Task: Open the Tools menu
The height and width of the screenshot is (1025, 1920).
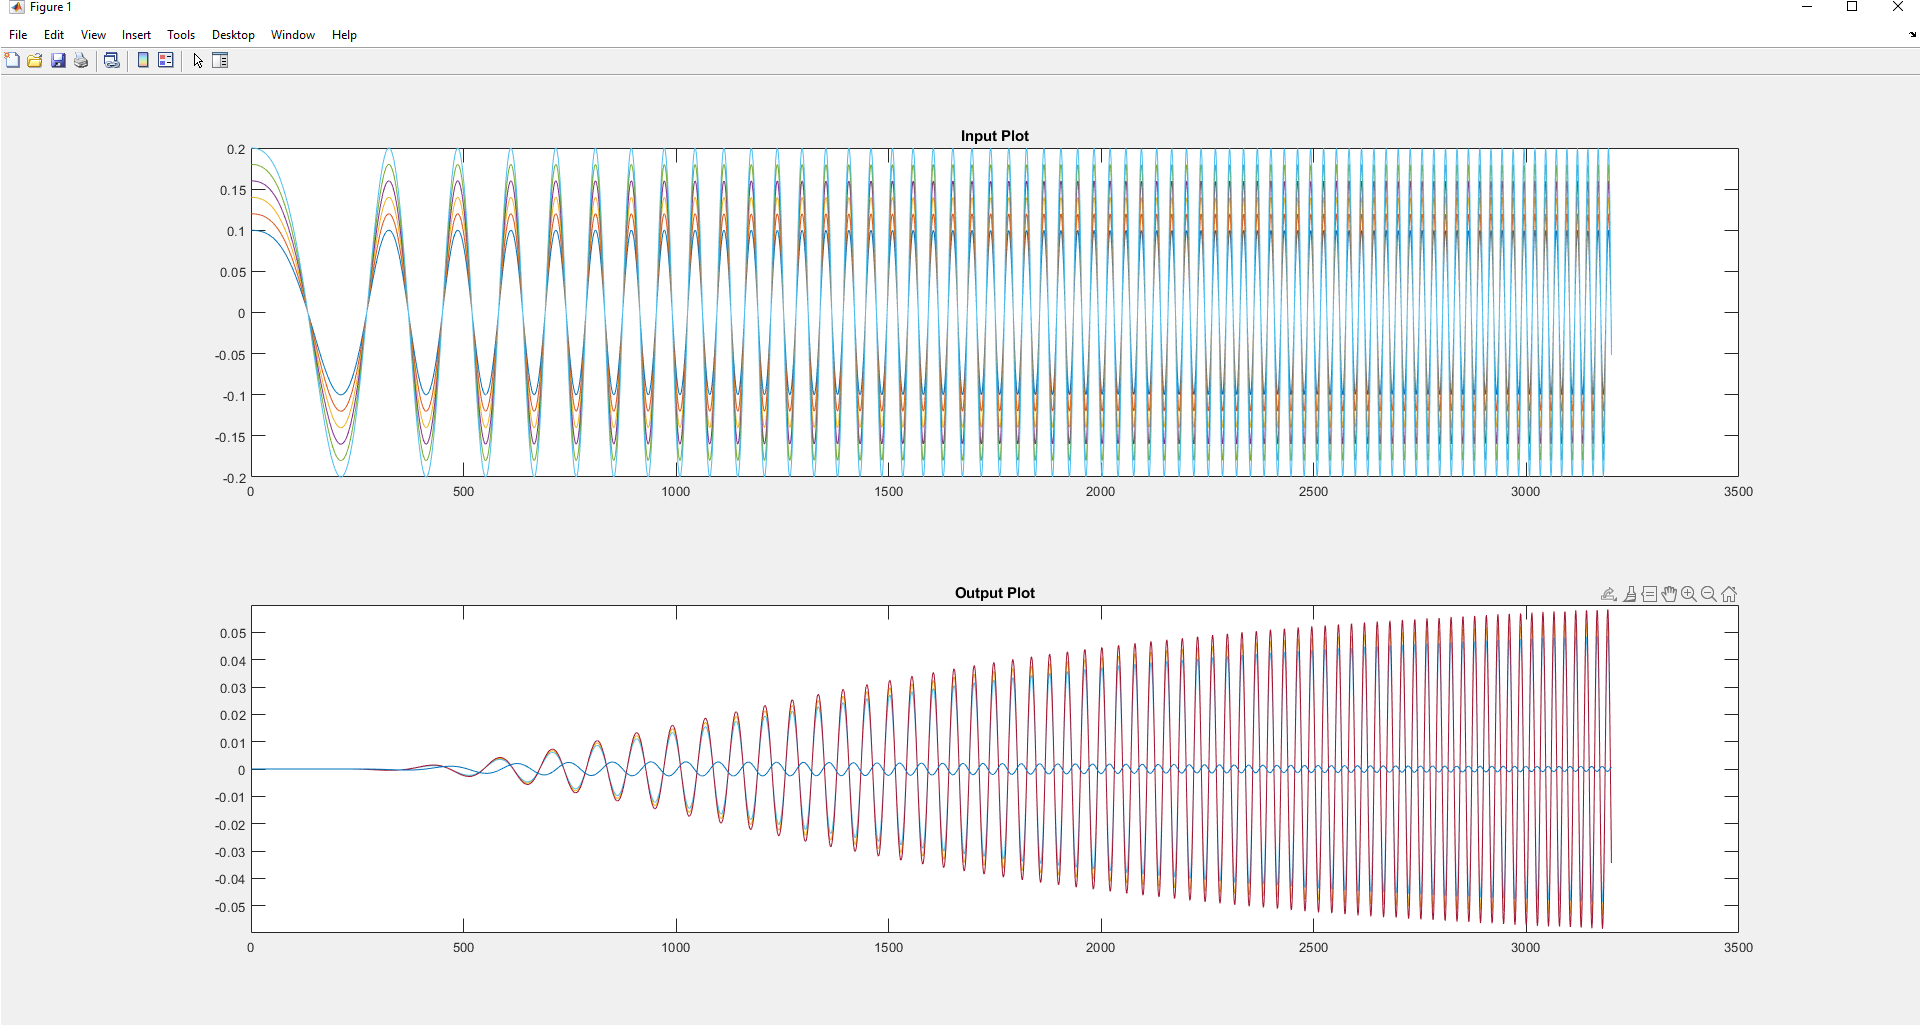Action: pyautogui.click(x=180, y=34)
